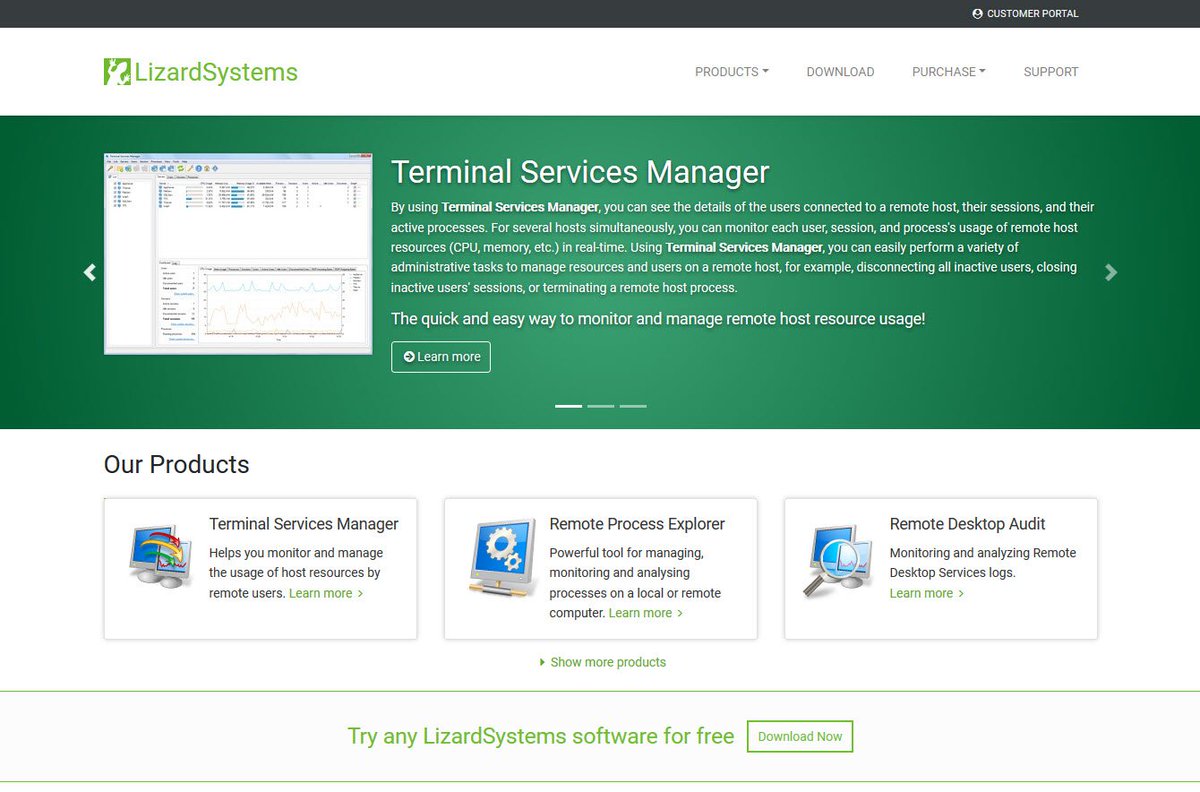Expand Show more products
The height and width of the screenshot is (792, 1200).
[x=603, y=662]
